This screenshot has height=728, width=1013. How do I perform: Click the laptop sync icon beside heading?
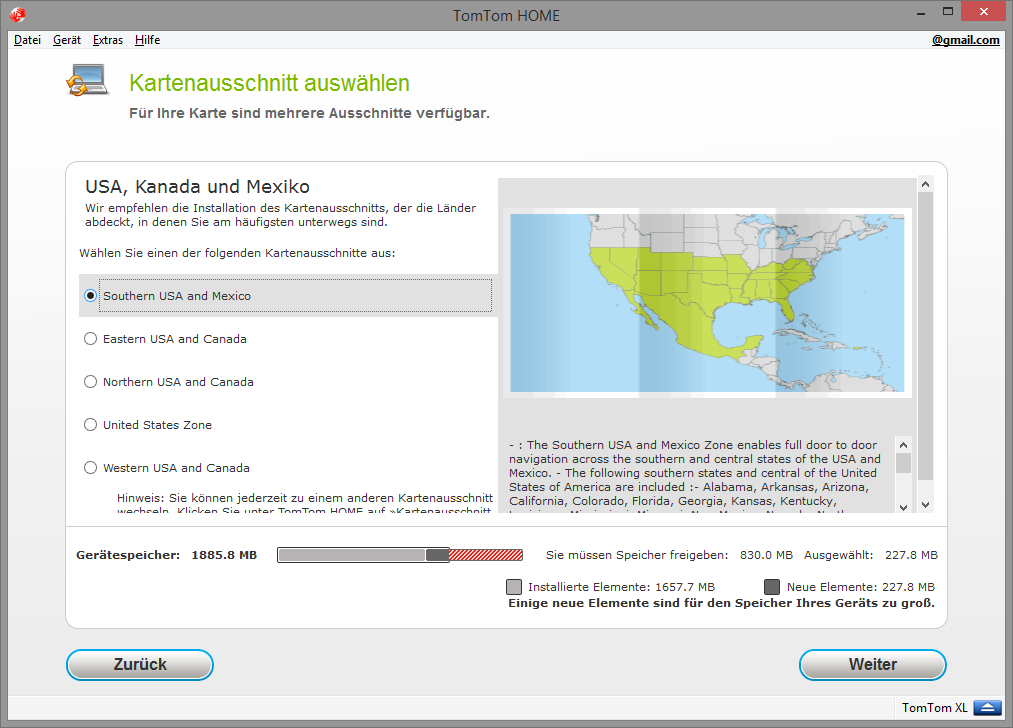pyautogui.click(x=86, y=80)
